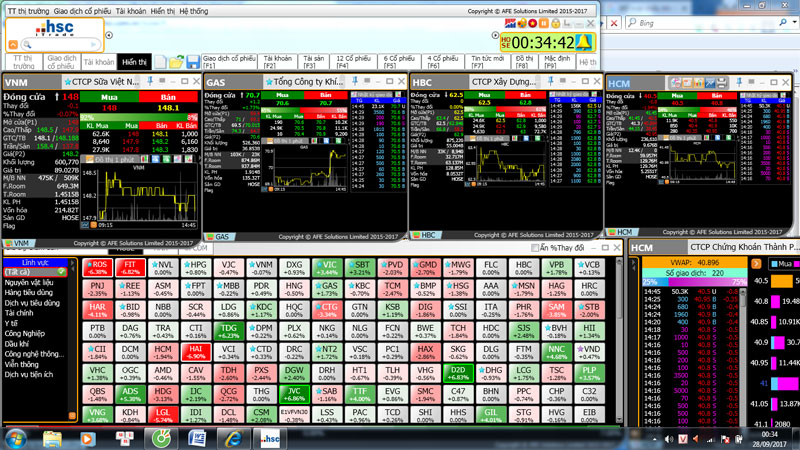Pin the HCM panel
This screenshot has height=450, width=800.
pyautogui.click(x=739, y=82)
